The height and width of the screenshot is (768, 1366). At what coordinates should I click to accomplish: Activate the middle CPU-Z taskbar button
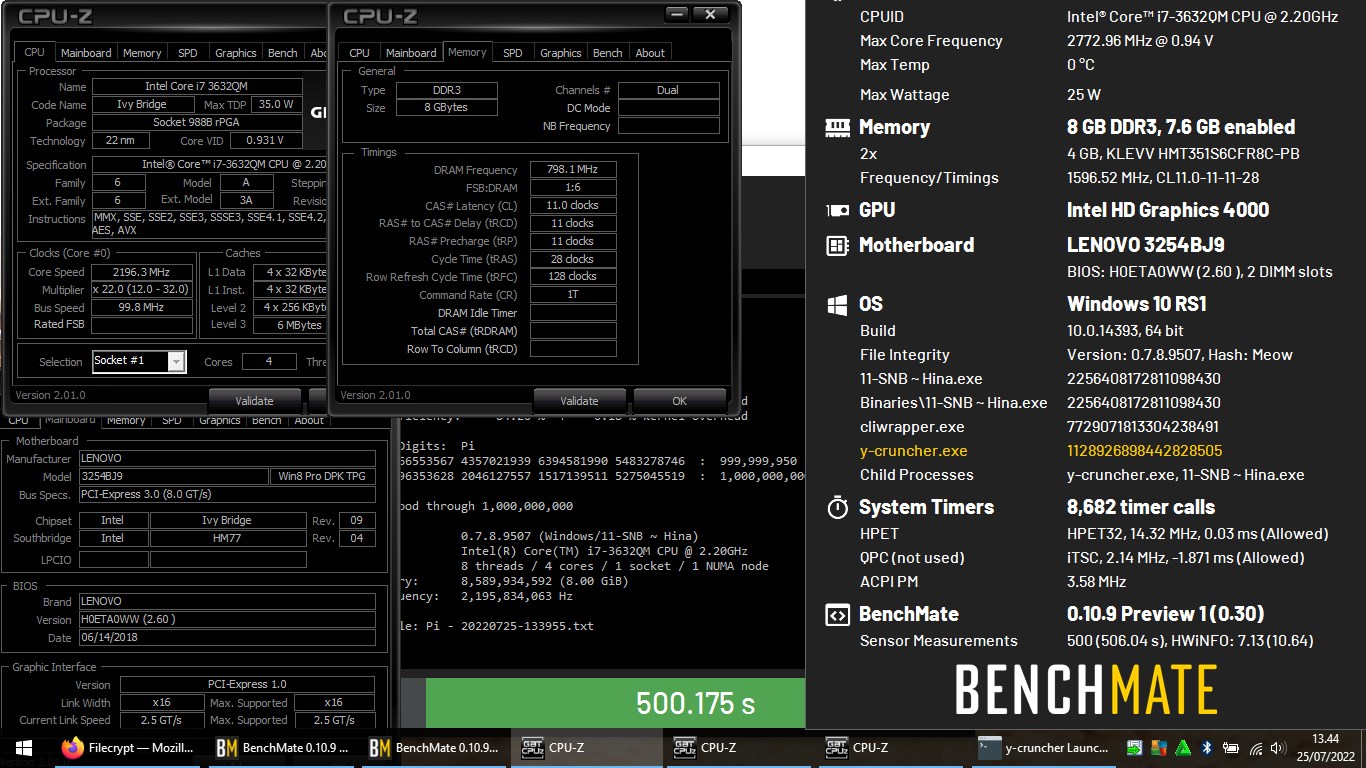[x=739, y=747]
